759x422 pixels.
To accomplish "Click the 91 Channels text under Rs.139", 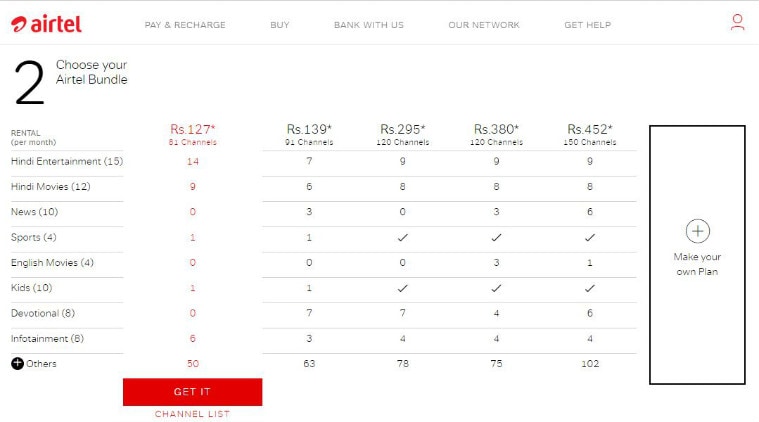I will (x=309, y=142).
